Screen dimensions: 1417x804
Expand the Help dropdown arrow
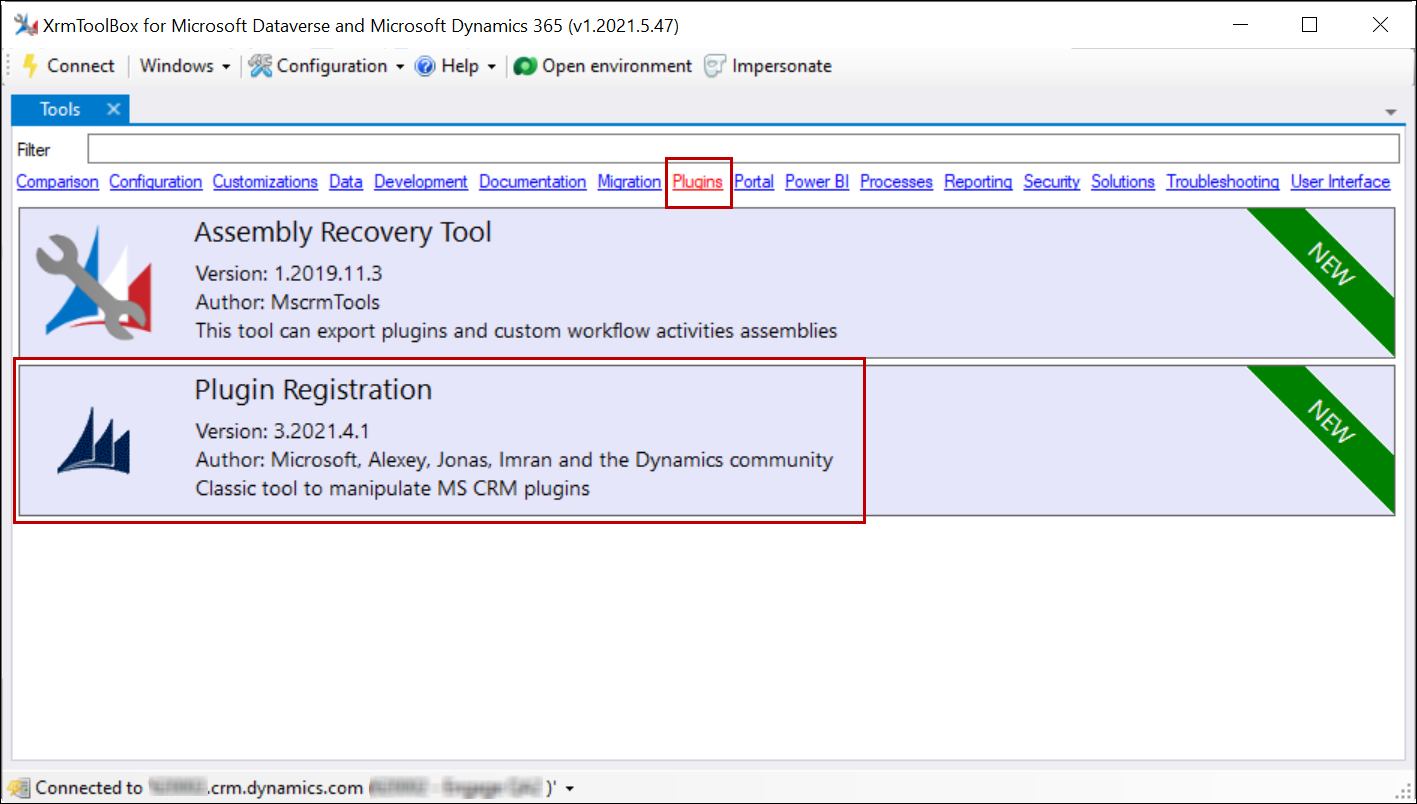(491, 67)
